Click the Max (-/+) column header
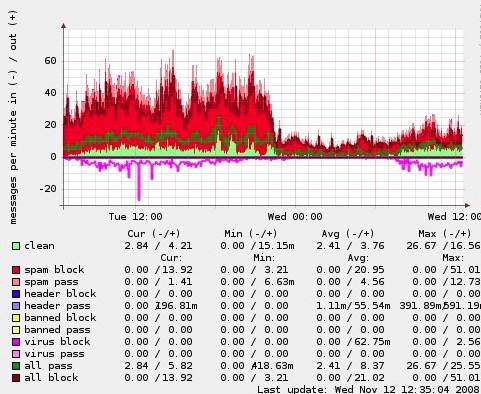Image resolution: width=481 pixels, height=394 pixels. point(445,234)
